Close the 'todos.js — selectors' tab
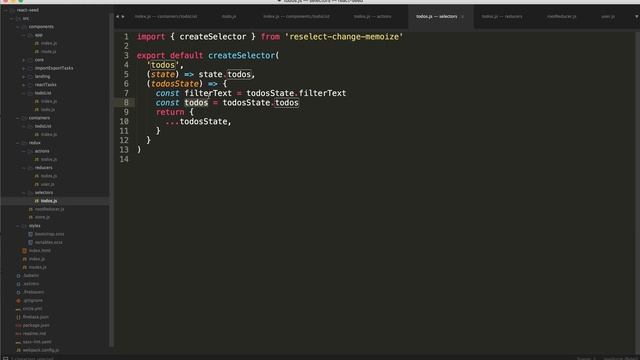The image size is (640, 360). [462, 17]
